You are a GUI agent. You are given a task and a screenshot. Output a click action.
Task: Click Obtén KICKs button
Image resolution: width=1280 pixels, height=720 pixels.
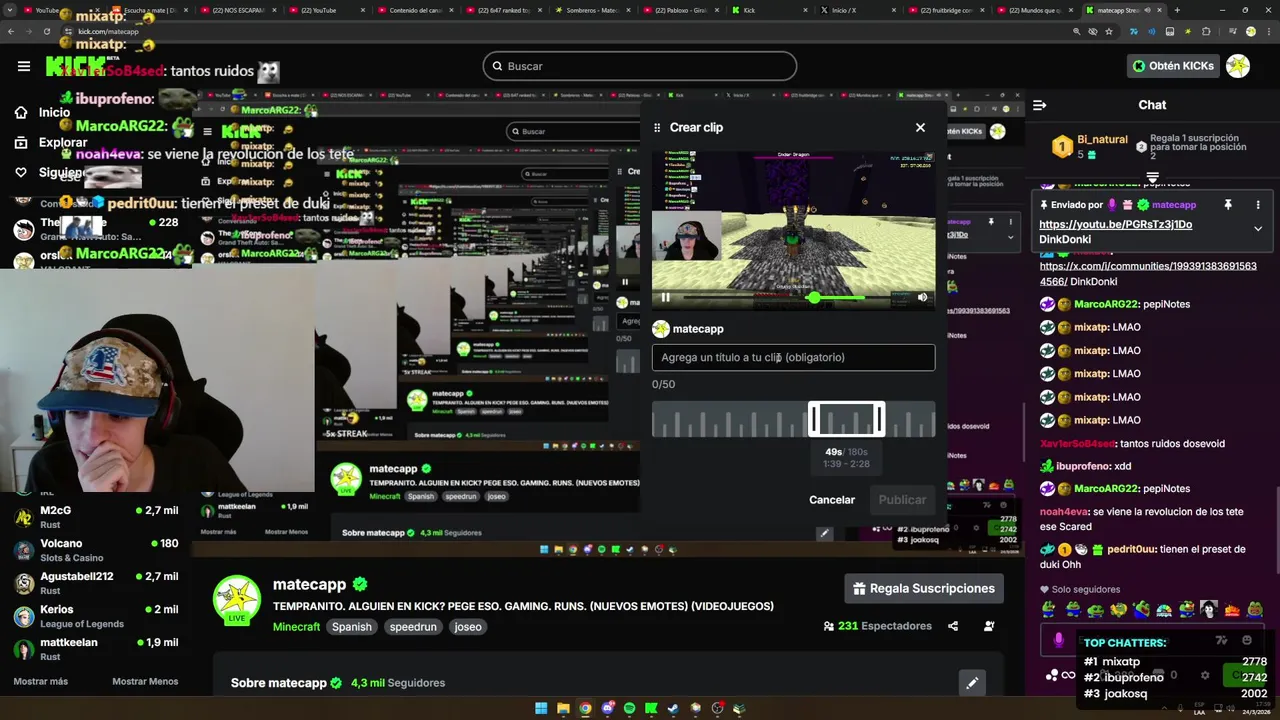tap(1173, 66)
